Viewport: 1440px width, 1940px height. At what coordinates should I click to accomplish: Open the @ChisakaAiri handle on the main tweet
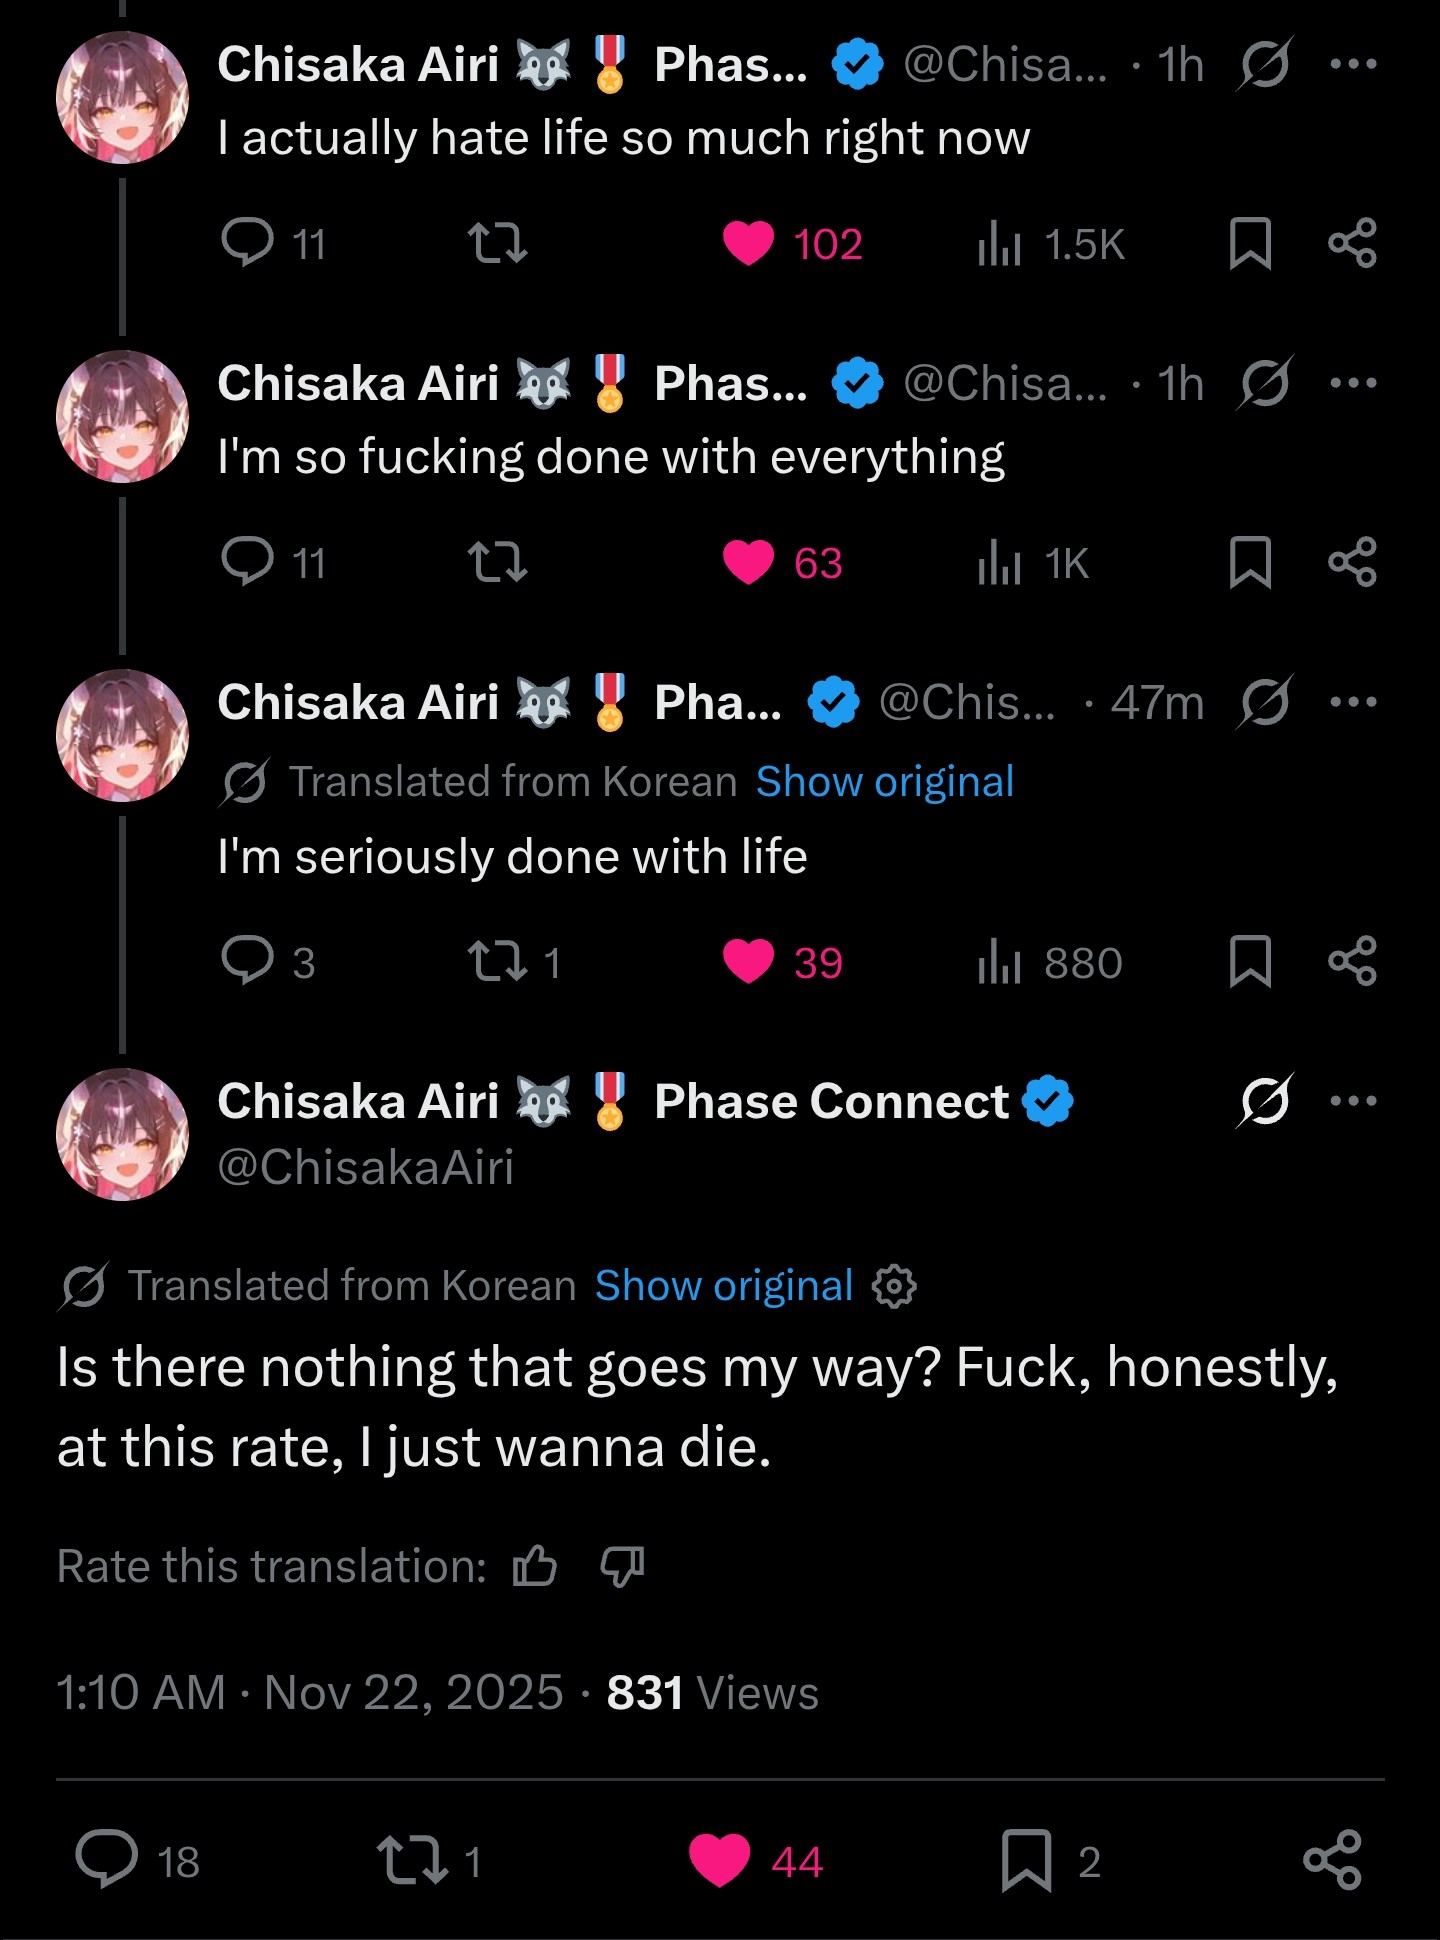[x=366, y=1167]
